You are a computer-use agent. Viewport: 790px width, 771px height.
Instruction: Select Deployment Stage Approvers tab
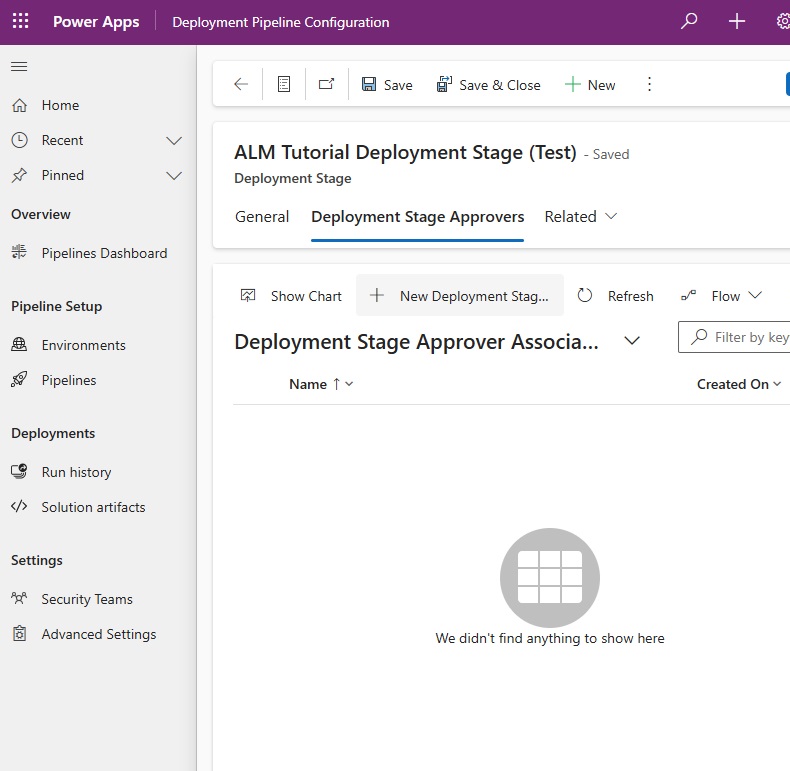click(x=418, y=217)
